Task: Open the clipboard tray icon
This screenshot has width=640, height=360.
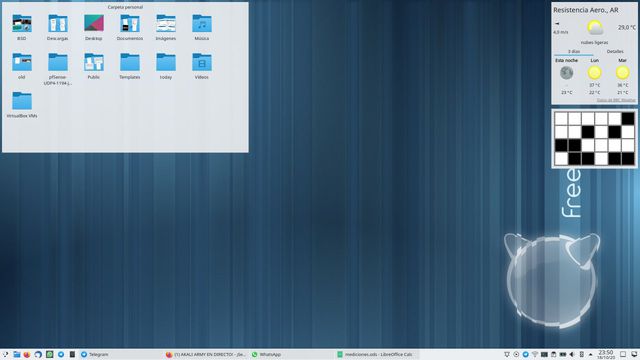Action: coord(553,354)
